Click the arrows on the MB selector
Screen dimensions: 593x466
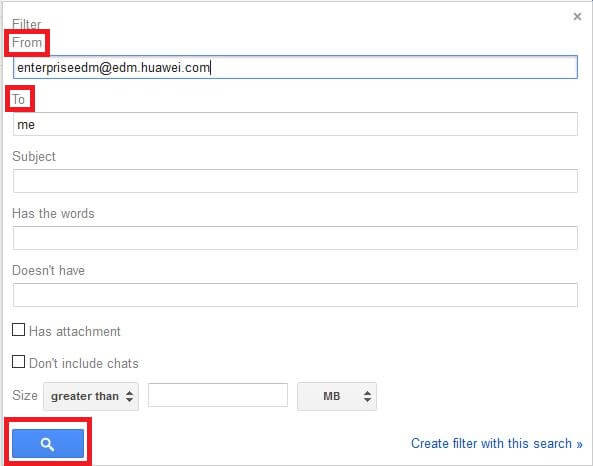(x=367, y=396)
